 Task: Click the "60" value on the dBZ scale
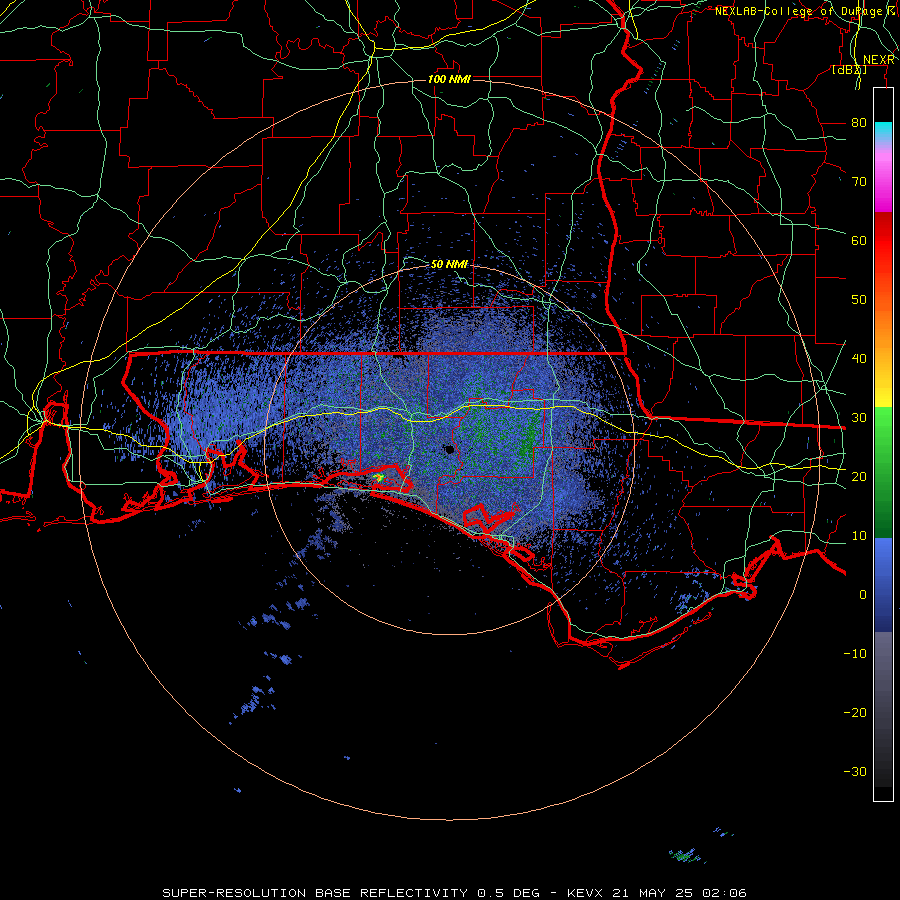859,240
